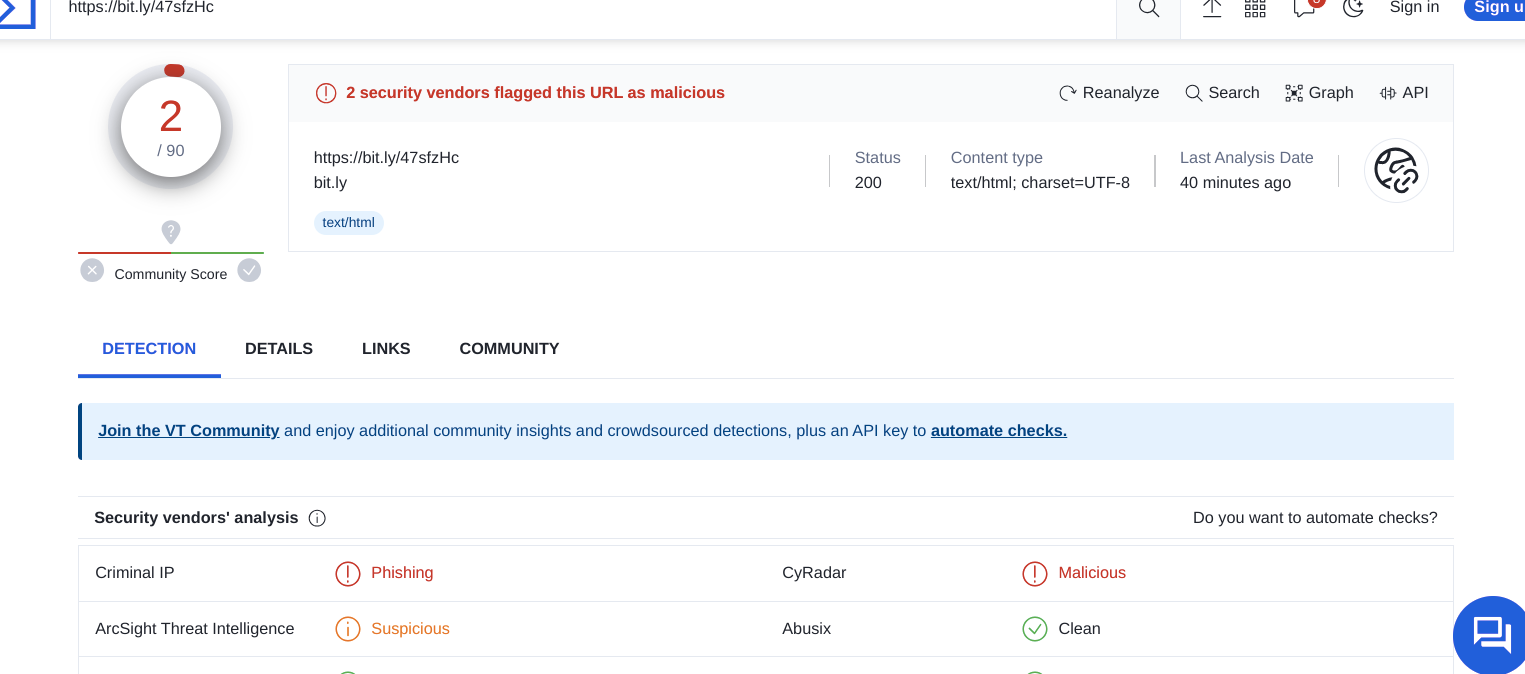Click the Abusix Clean checkmark icon
This screenshot has width=1525, height=674.
(1034, 629)
